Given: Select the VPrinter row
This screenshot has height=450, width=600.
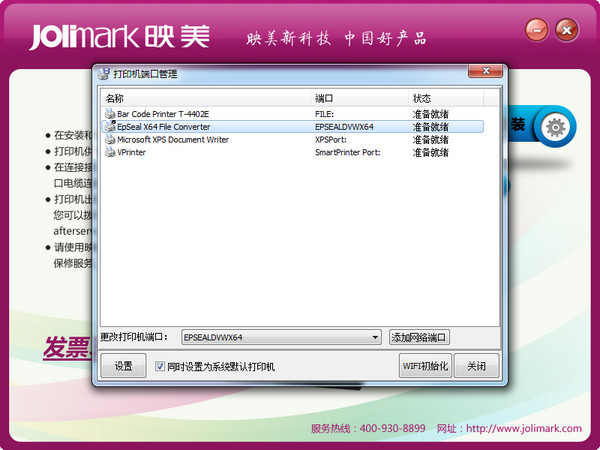Looking at the screenshot, I should (293, 152).
